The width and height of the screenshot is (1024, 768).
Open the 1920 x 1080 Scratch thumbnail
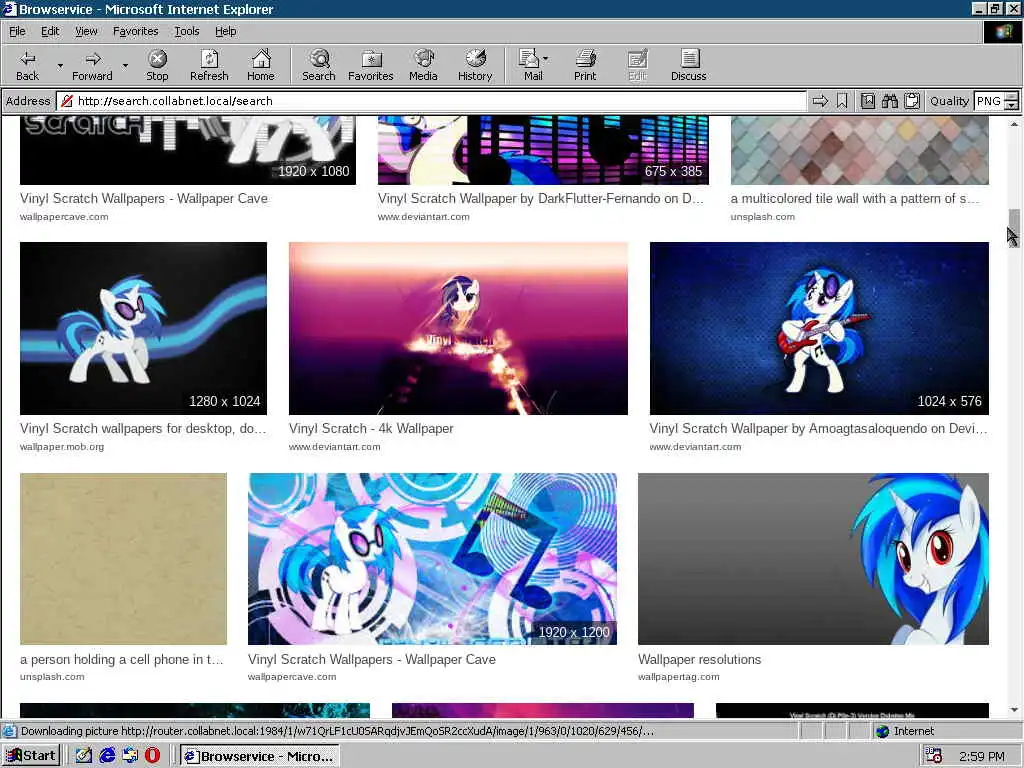[x=187, y=150]
